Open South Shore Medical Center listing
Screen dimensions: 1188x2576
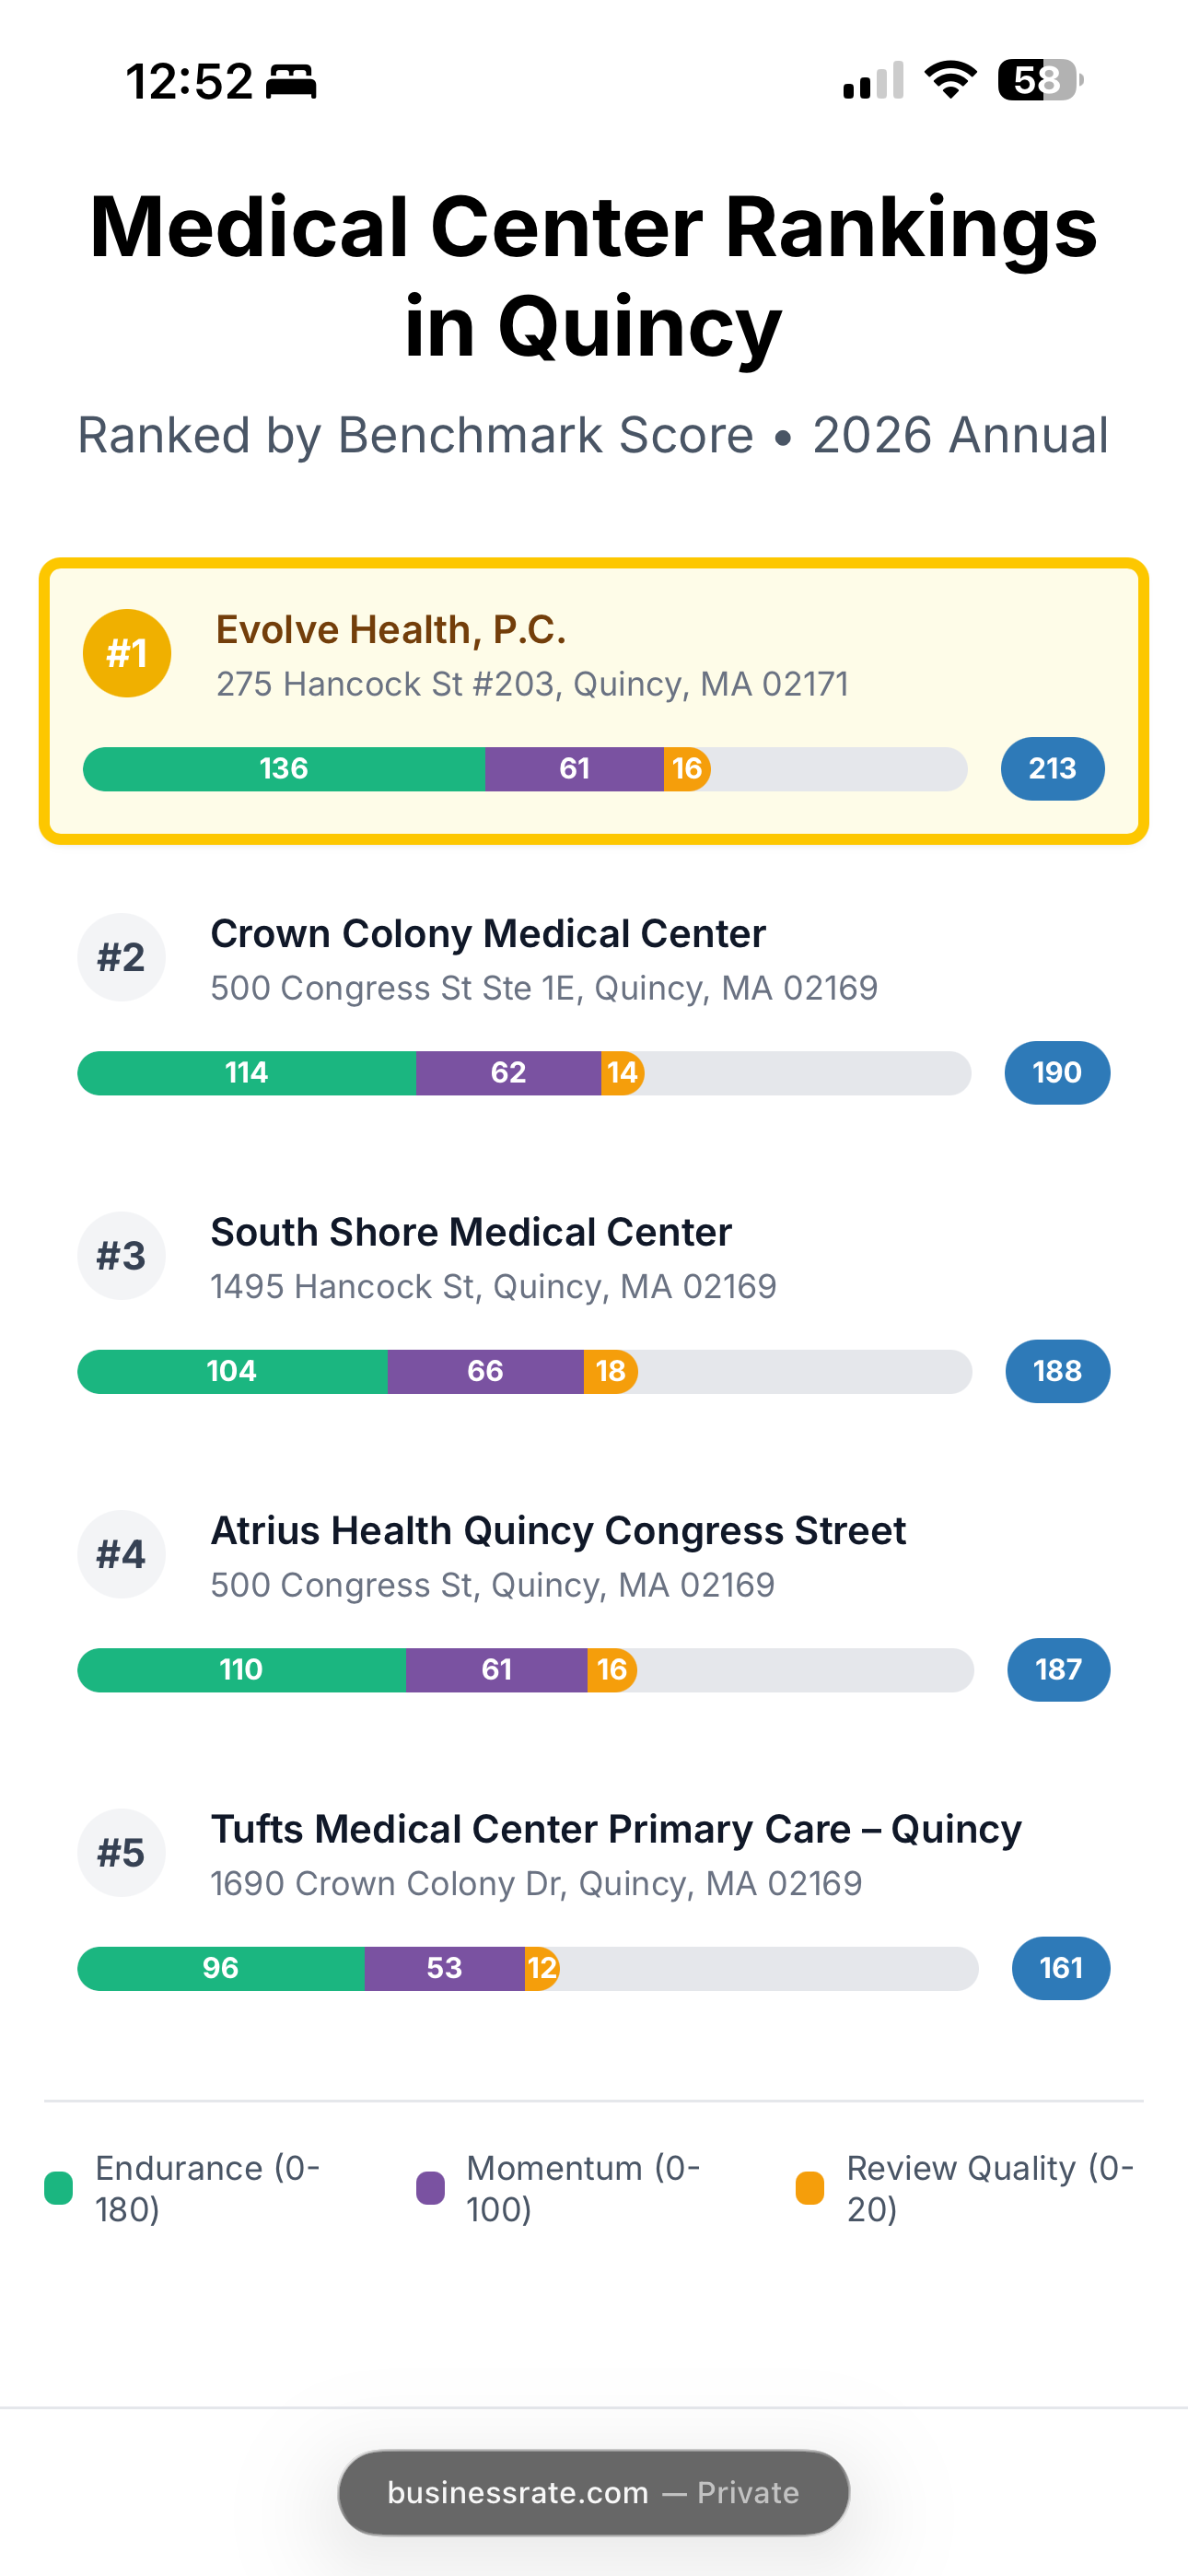(x=471, y=1232)
